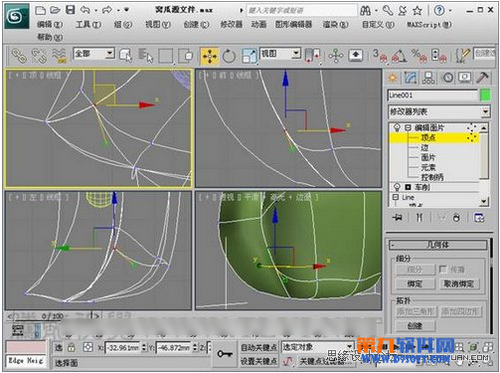Activate the Select and Move tool
Screen dimensions: 500x373
209,56
